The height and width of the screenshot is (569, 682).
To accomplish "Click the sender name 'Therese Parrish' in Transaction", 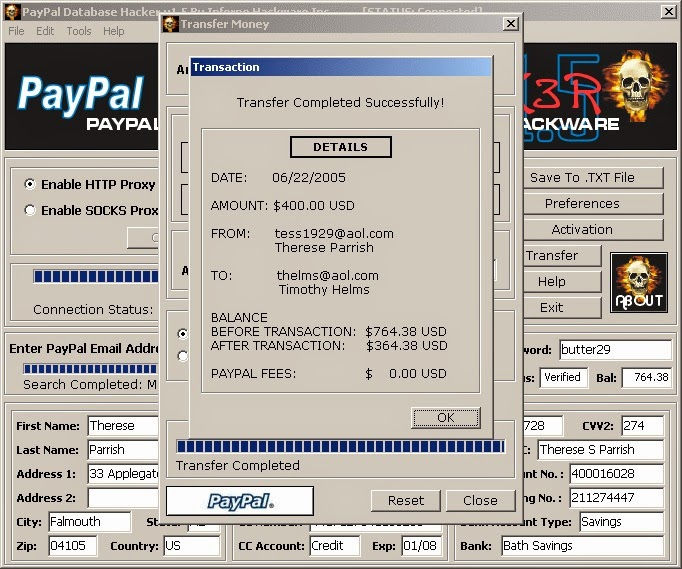I will pos(324,248).
